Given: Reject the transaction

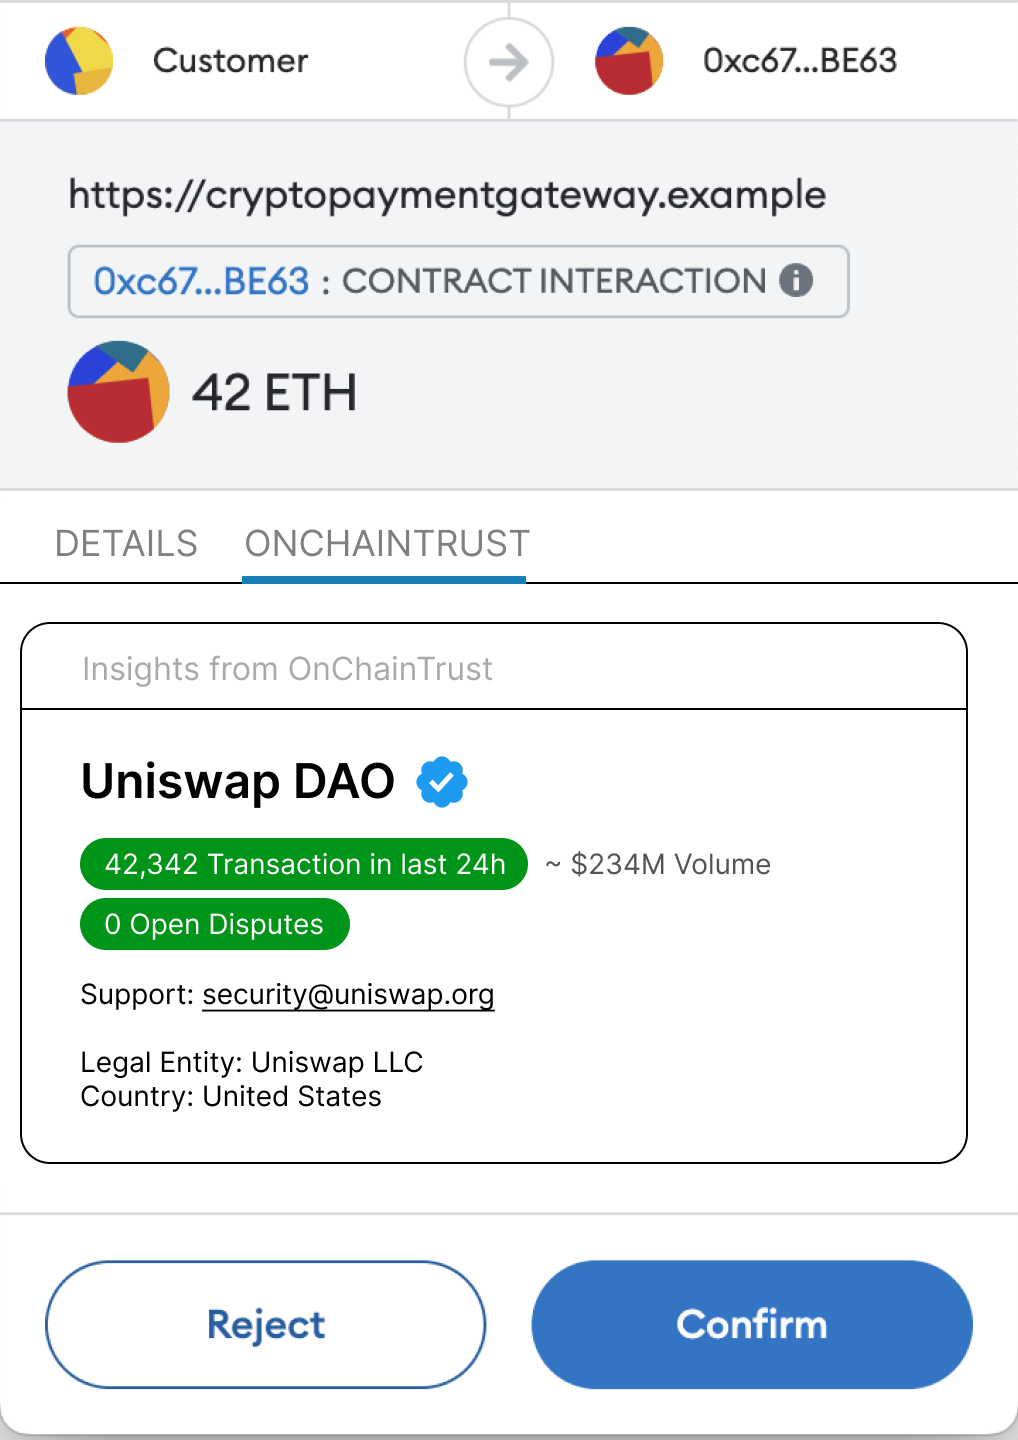Looking at the screenshot, I should [x=266, y=1324].
